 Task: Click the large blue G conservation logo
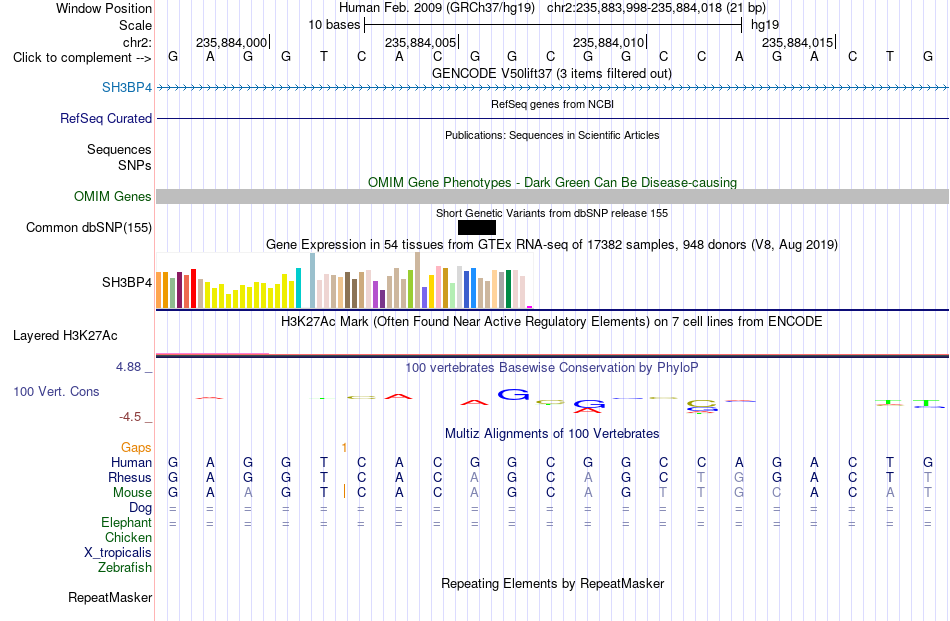[x=514, y=394]
